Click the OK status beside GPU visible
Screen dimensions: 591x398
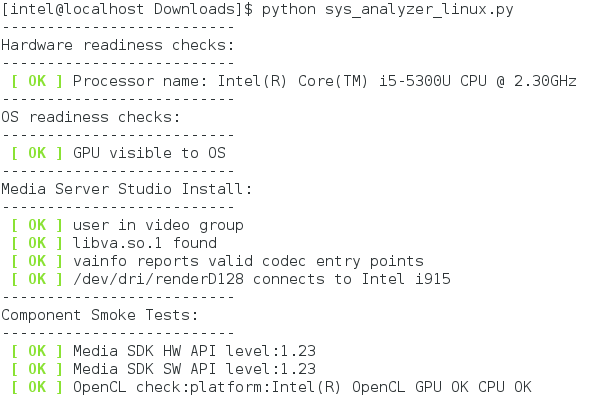(37, 153)
